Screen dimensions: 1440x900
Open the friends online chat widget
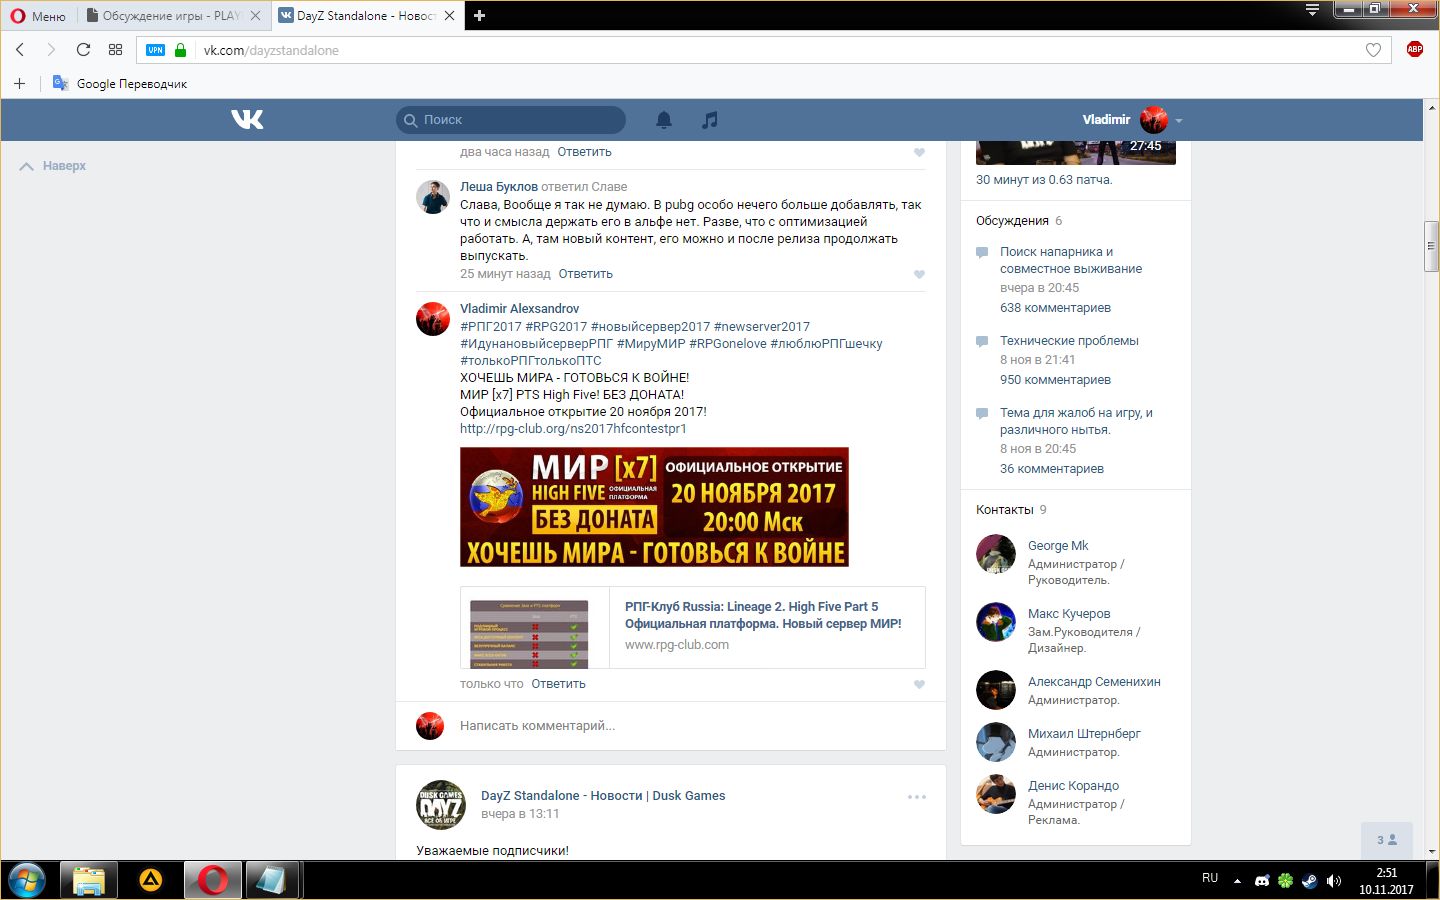1387,840
